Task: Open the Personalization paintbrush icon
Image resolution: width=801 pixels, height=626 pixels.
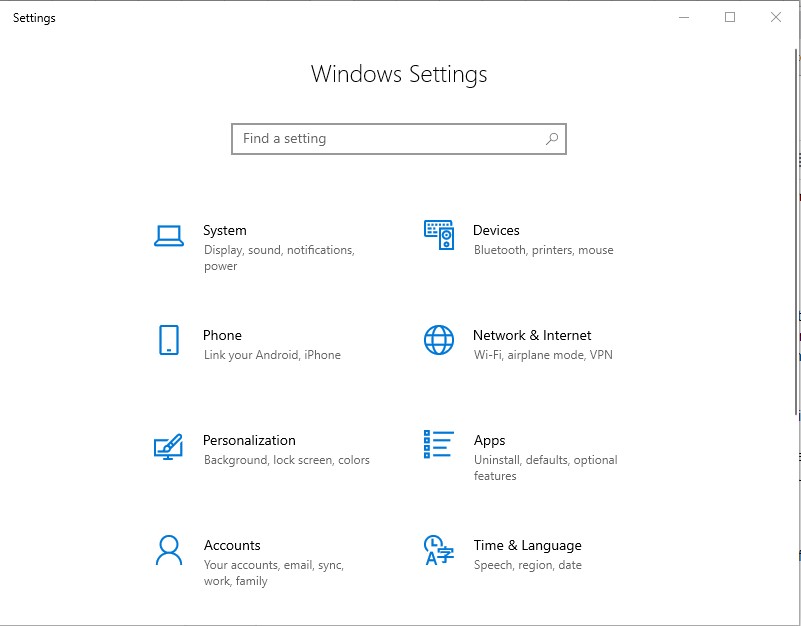Action: pos(169,447)
